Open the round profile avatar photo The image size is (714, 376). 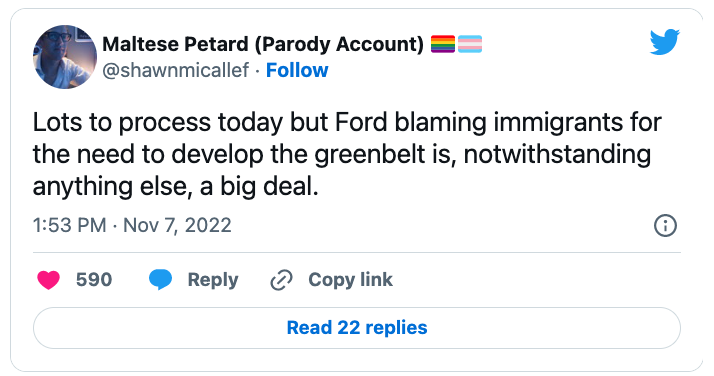tap(65, 57)
